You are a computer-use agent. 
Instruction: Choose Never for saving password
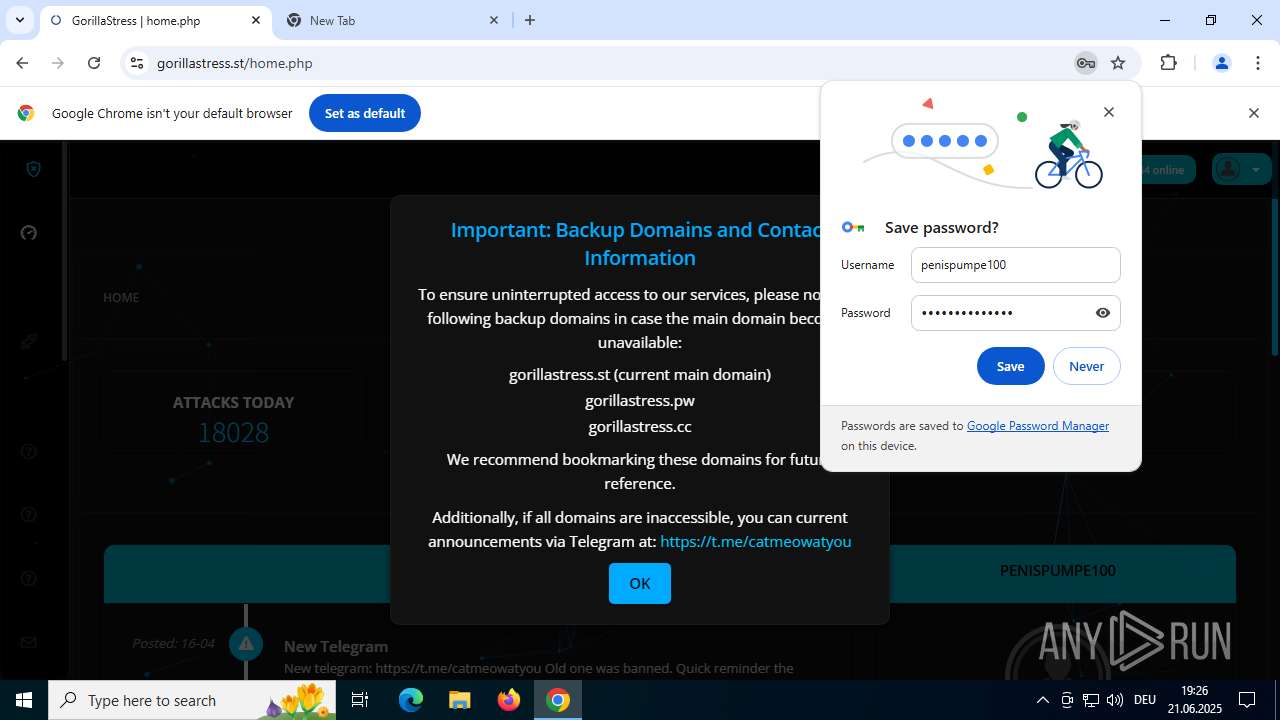pyautogui.click(x=1086, y=366)
